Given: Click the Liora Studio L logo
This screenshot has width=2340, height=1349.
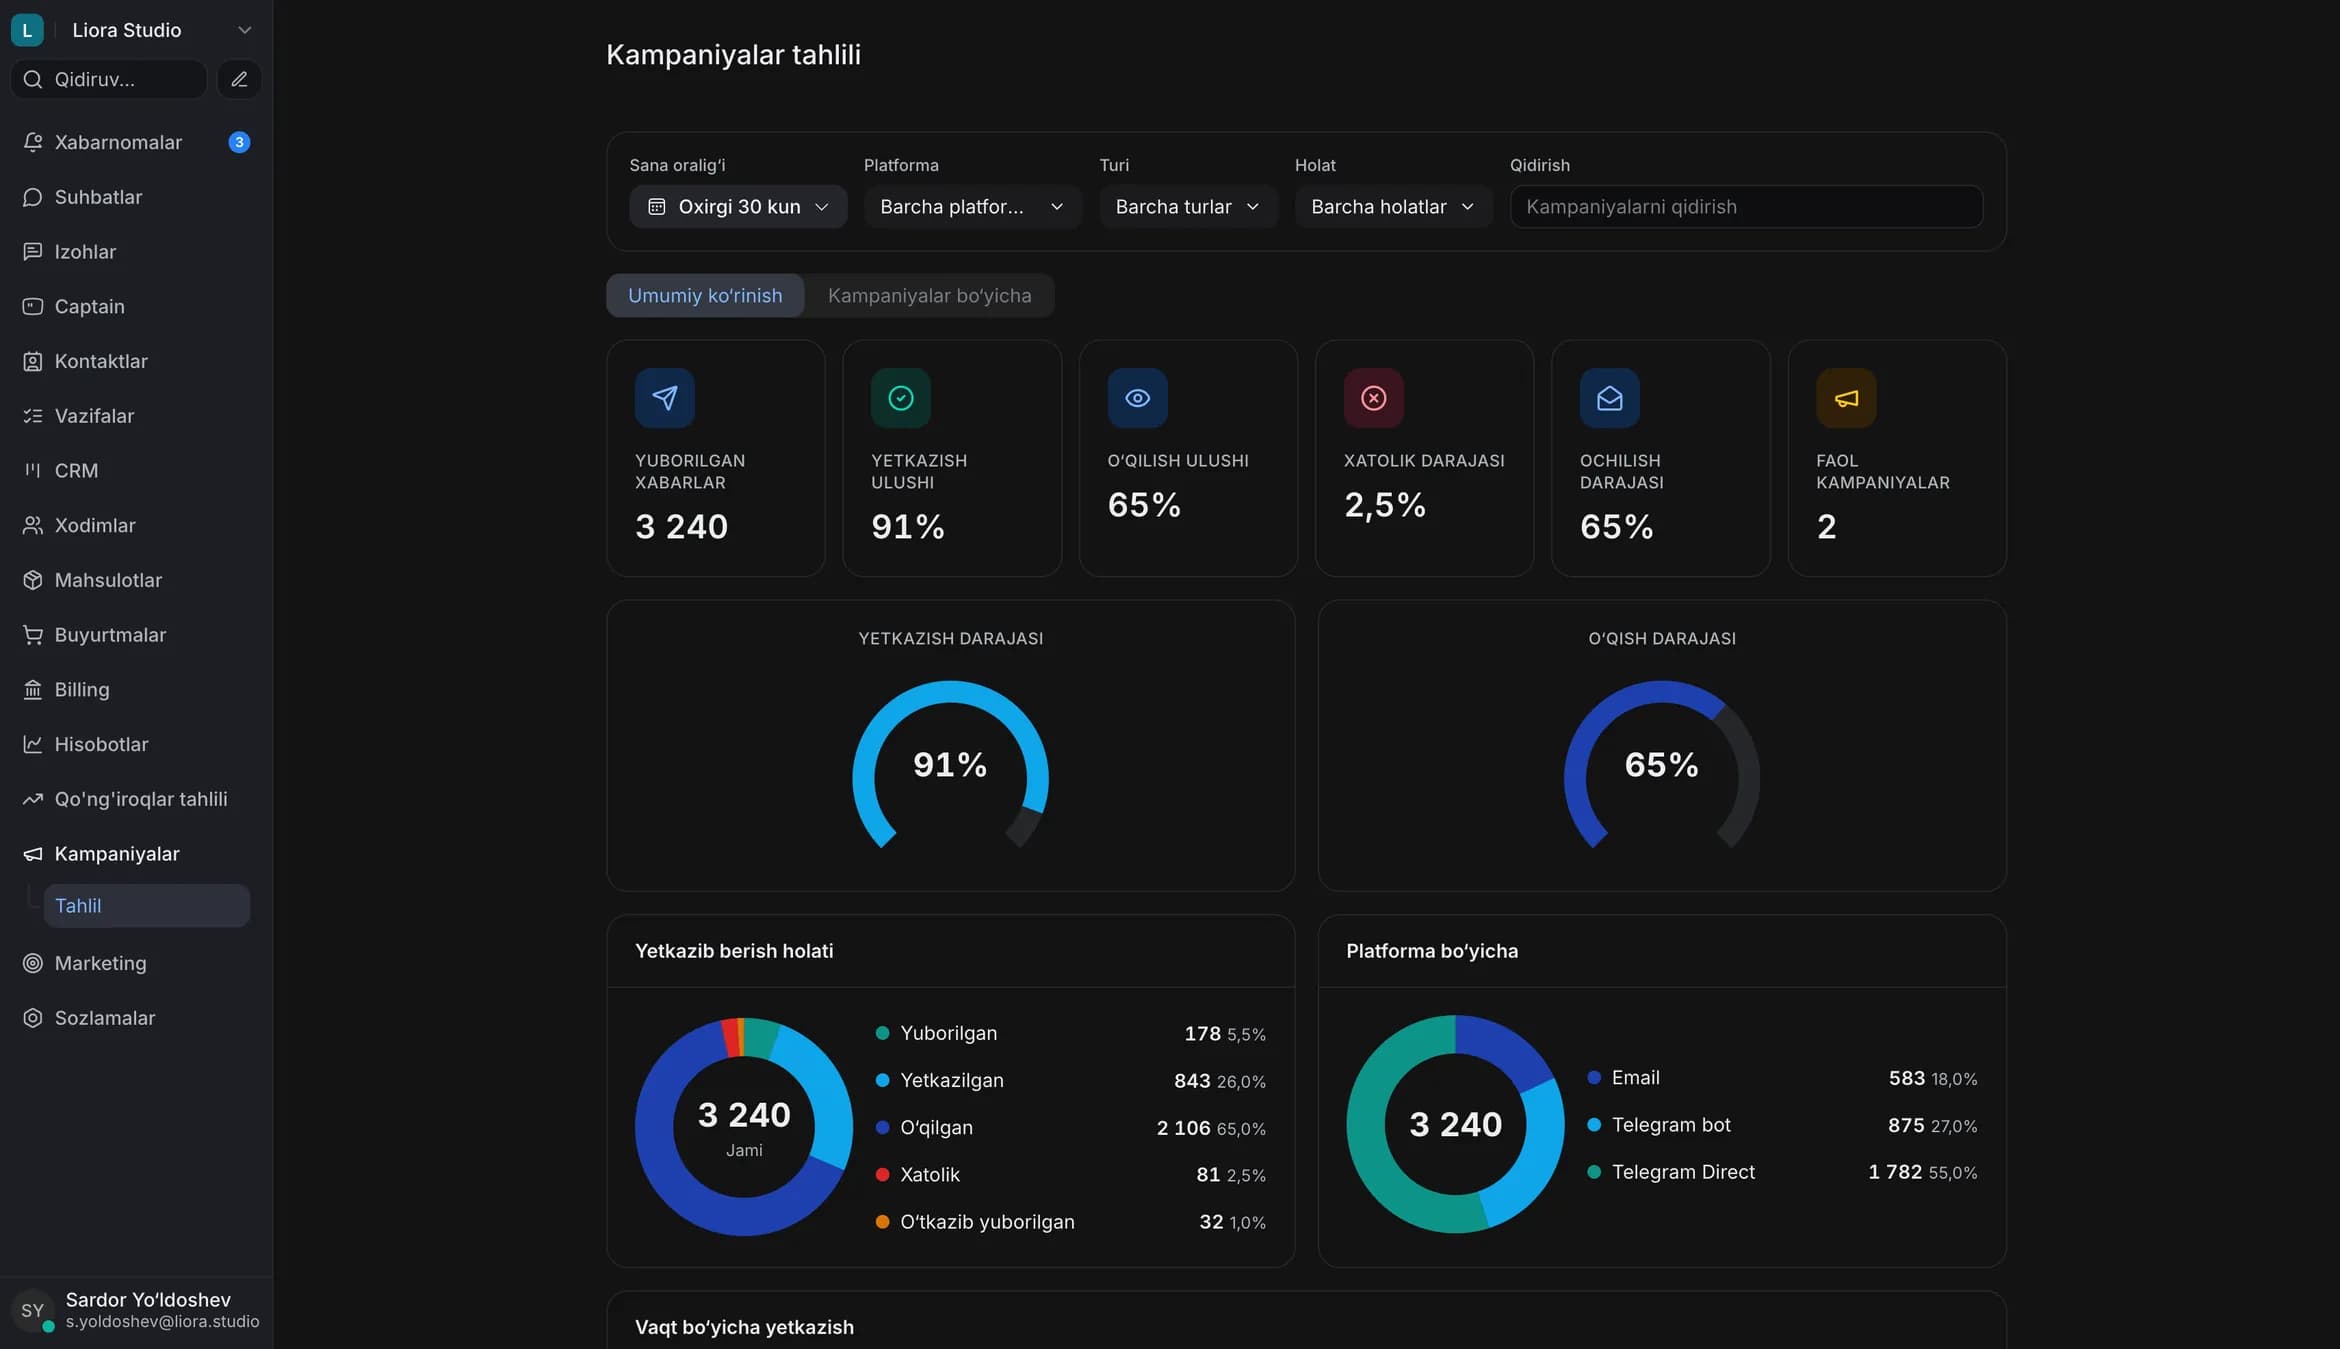Looking at the screenshot, I should (x=27, y=30).
